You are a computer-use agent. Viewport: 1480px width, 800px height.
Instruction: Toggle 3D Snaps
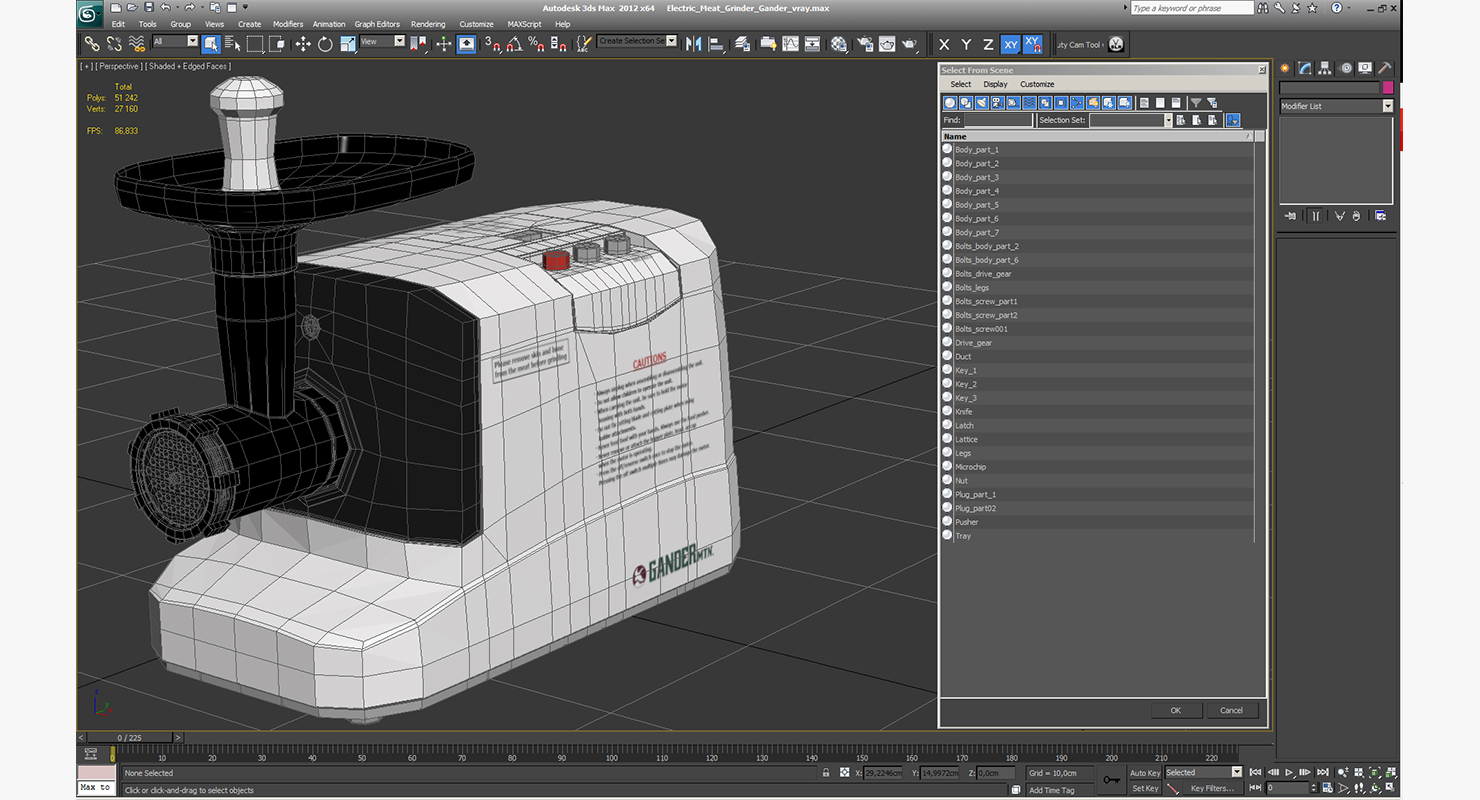point(493,44)
